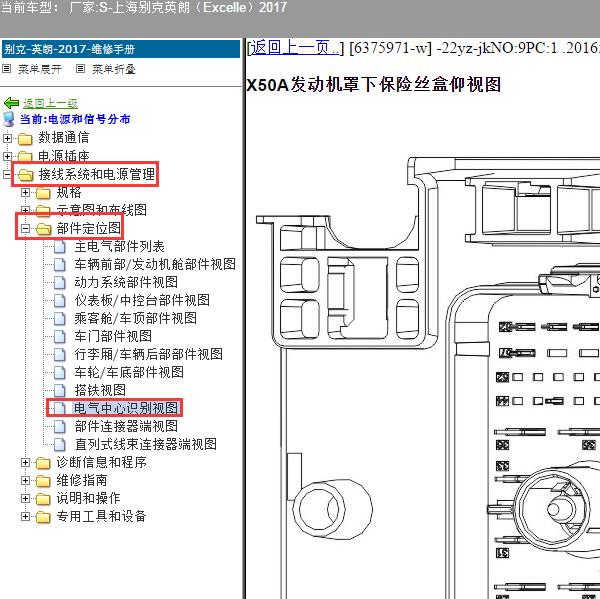600x599 pixels.
Task: Click the page icon for 车门部件视图
Action: 60,336
